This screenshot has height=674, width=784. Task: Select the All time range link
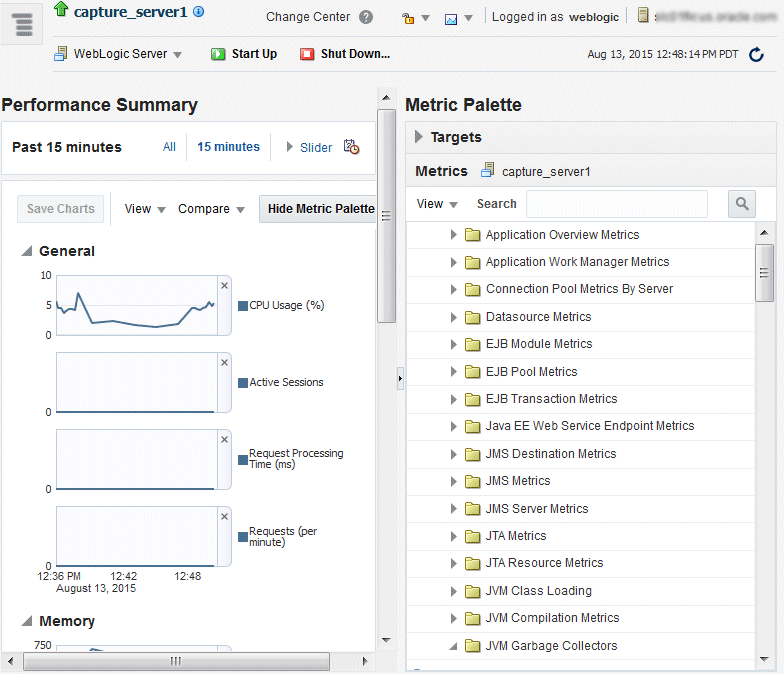pos(169,147)
